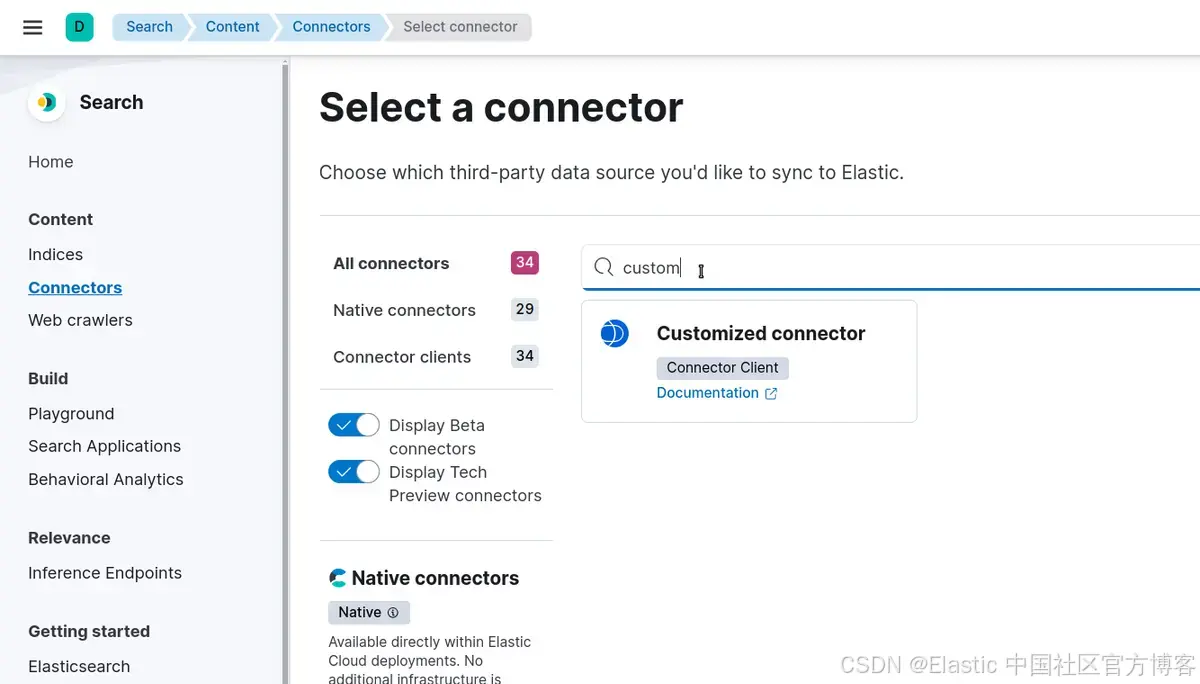Click the connector search field containing custom
Viewport: 1200px width, 684px height.
(890, 267)
